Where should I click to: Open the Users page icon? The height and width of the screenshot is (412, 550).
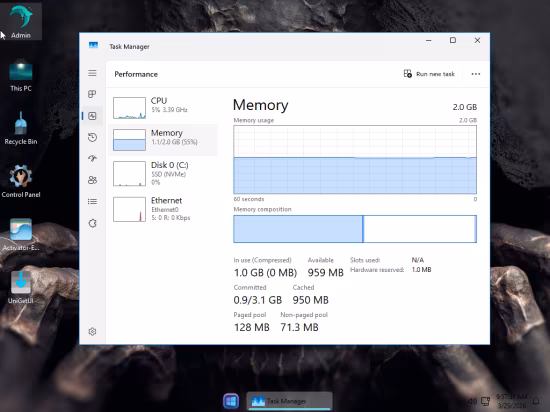tap(92, 180)
